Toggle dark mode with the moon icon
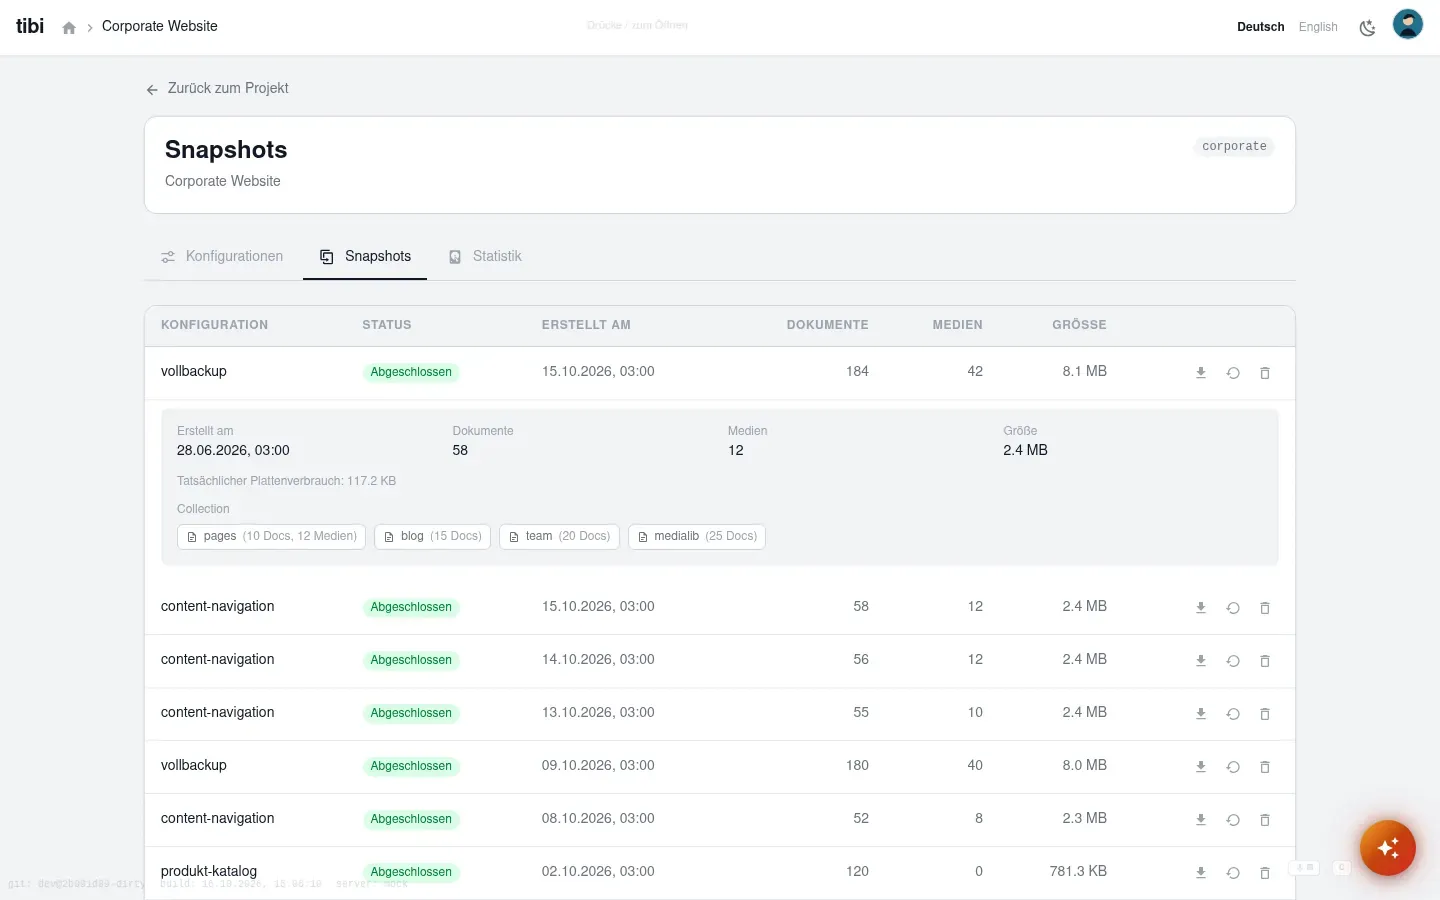 point(1367,27)
